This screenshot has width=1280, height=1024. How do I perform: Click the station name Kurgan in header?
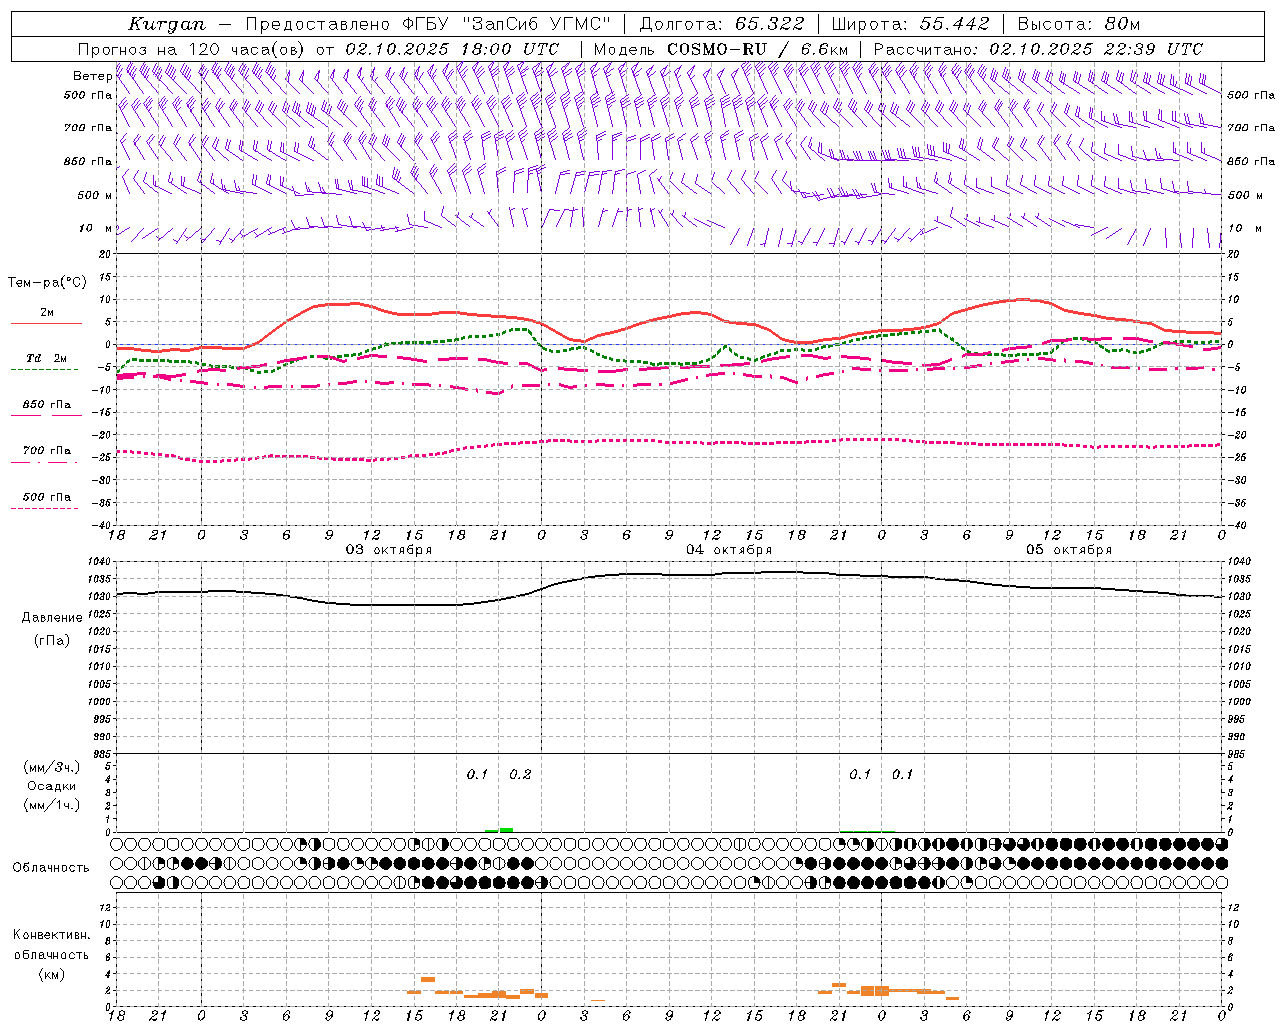coord(167,24)
